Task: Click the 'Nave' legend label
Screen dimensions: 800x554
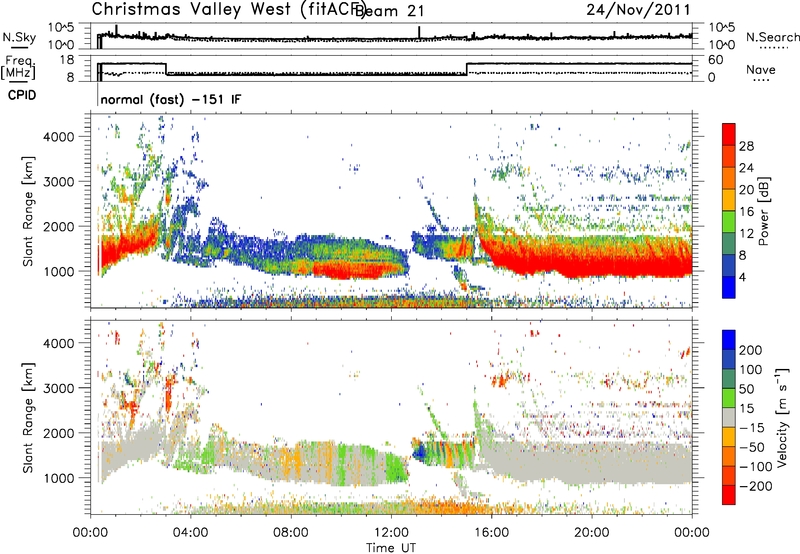Action: click(761, 70)
